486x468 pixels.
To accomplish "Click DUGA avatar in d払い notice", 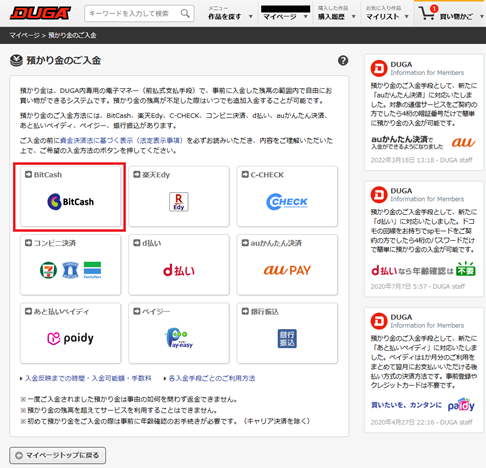I will [x=379, y=195].
